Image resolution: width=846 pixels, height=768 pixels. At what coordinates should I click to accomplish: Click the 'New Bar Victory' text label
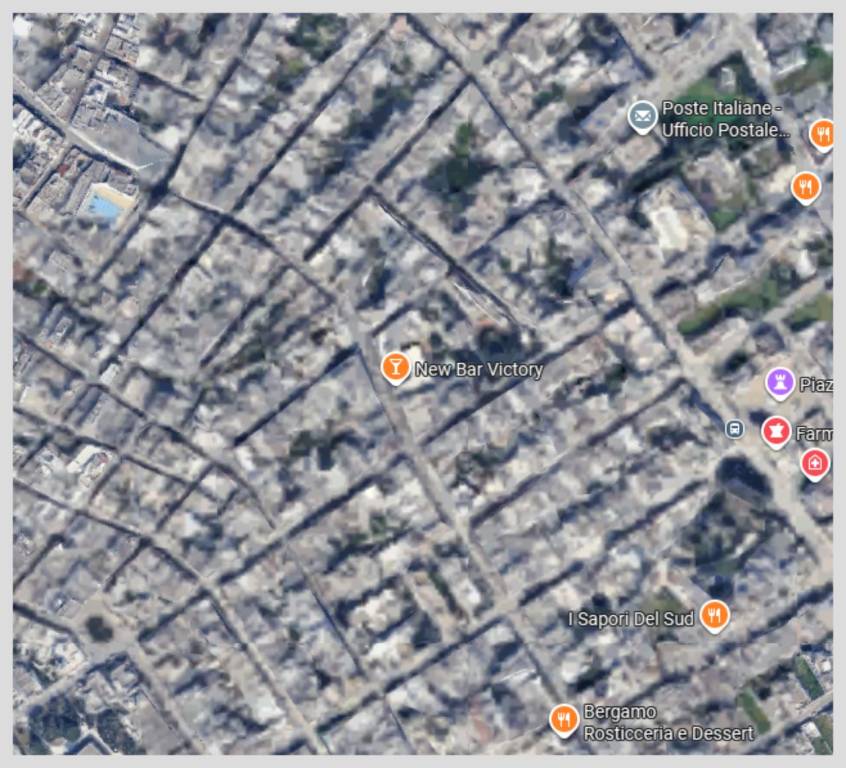point(478,369)
